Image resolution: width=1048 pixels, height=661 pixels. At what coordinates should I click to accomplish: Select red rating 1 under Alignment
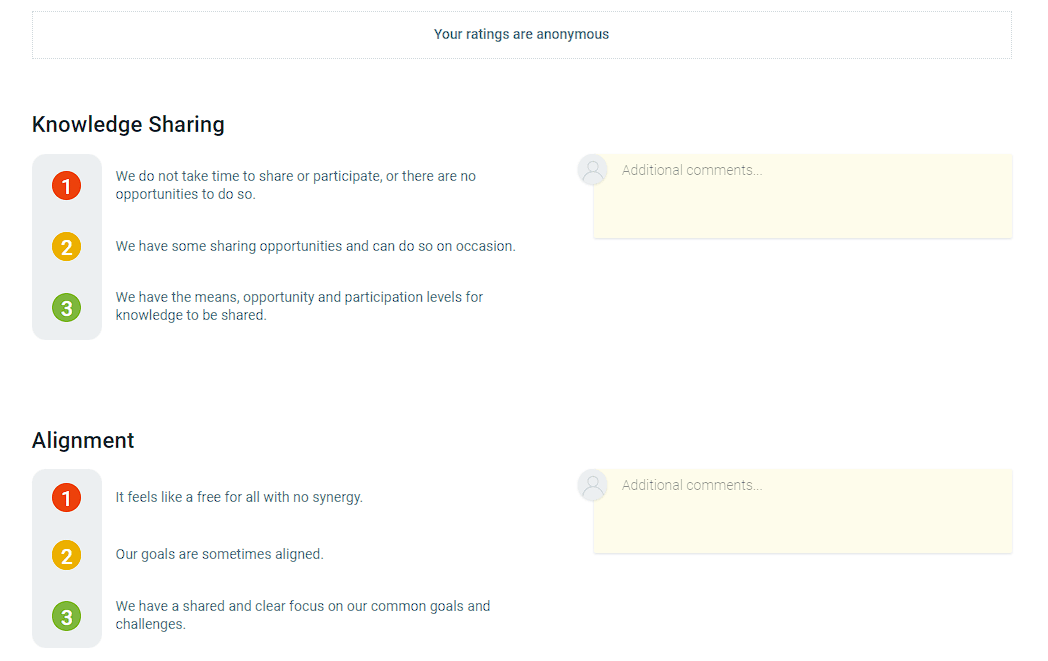point(67,498)
